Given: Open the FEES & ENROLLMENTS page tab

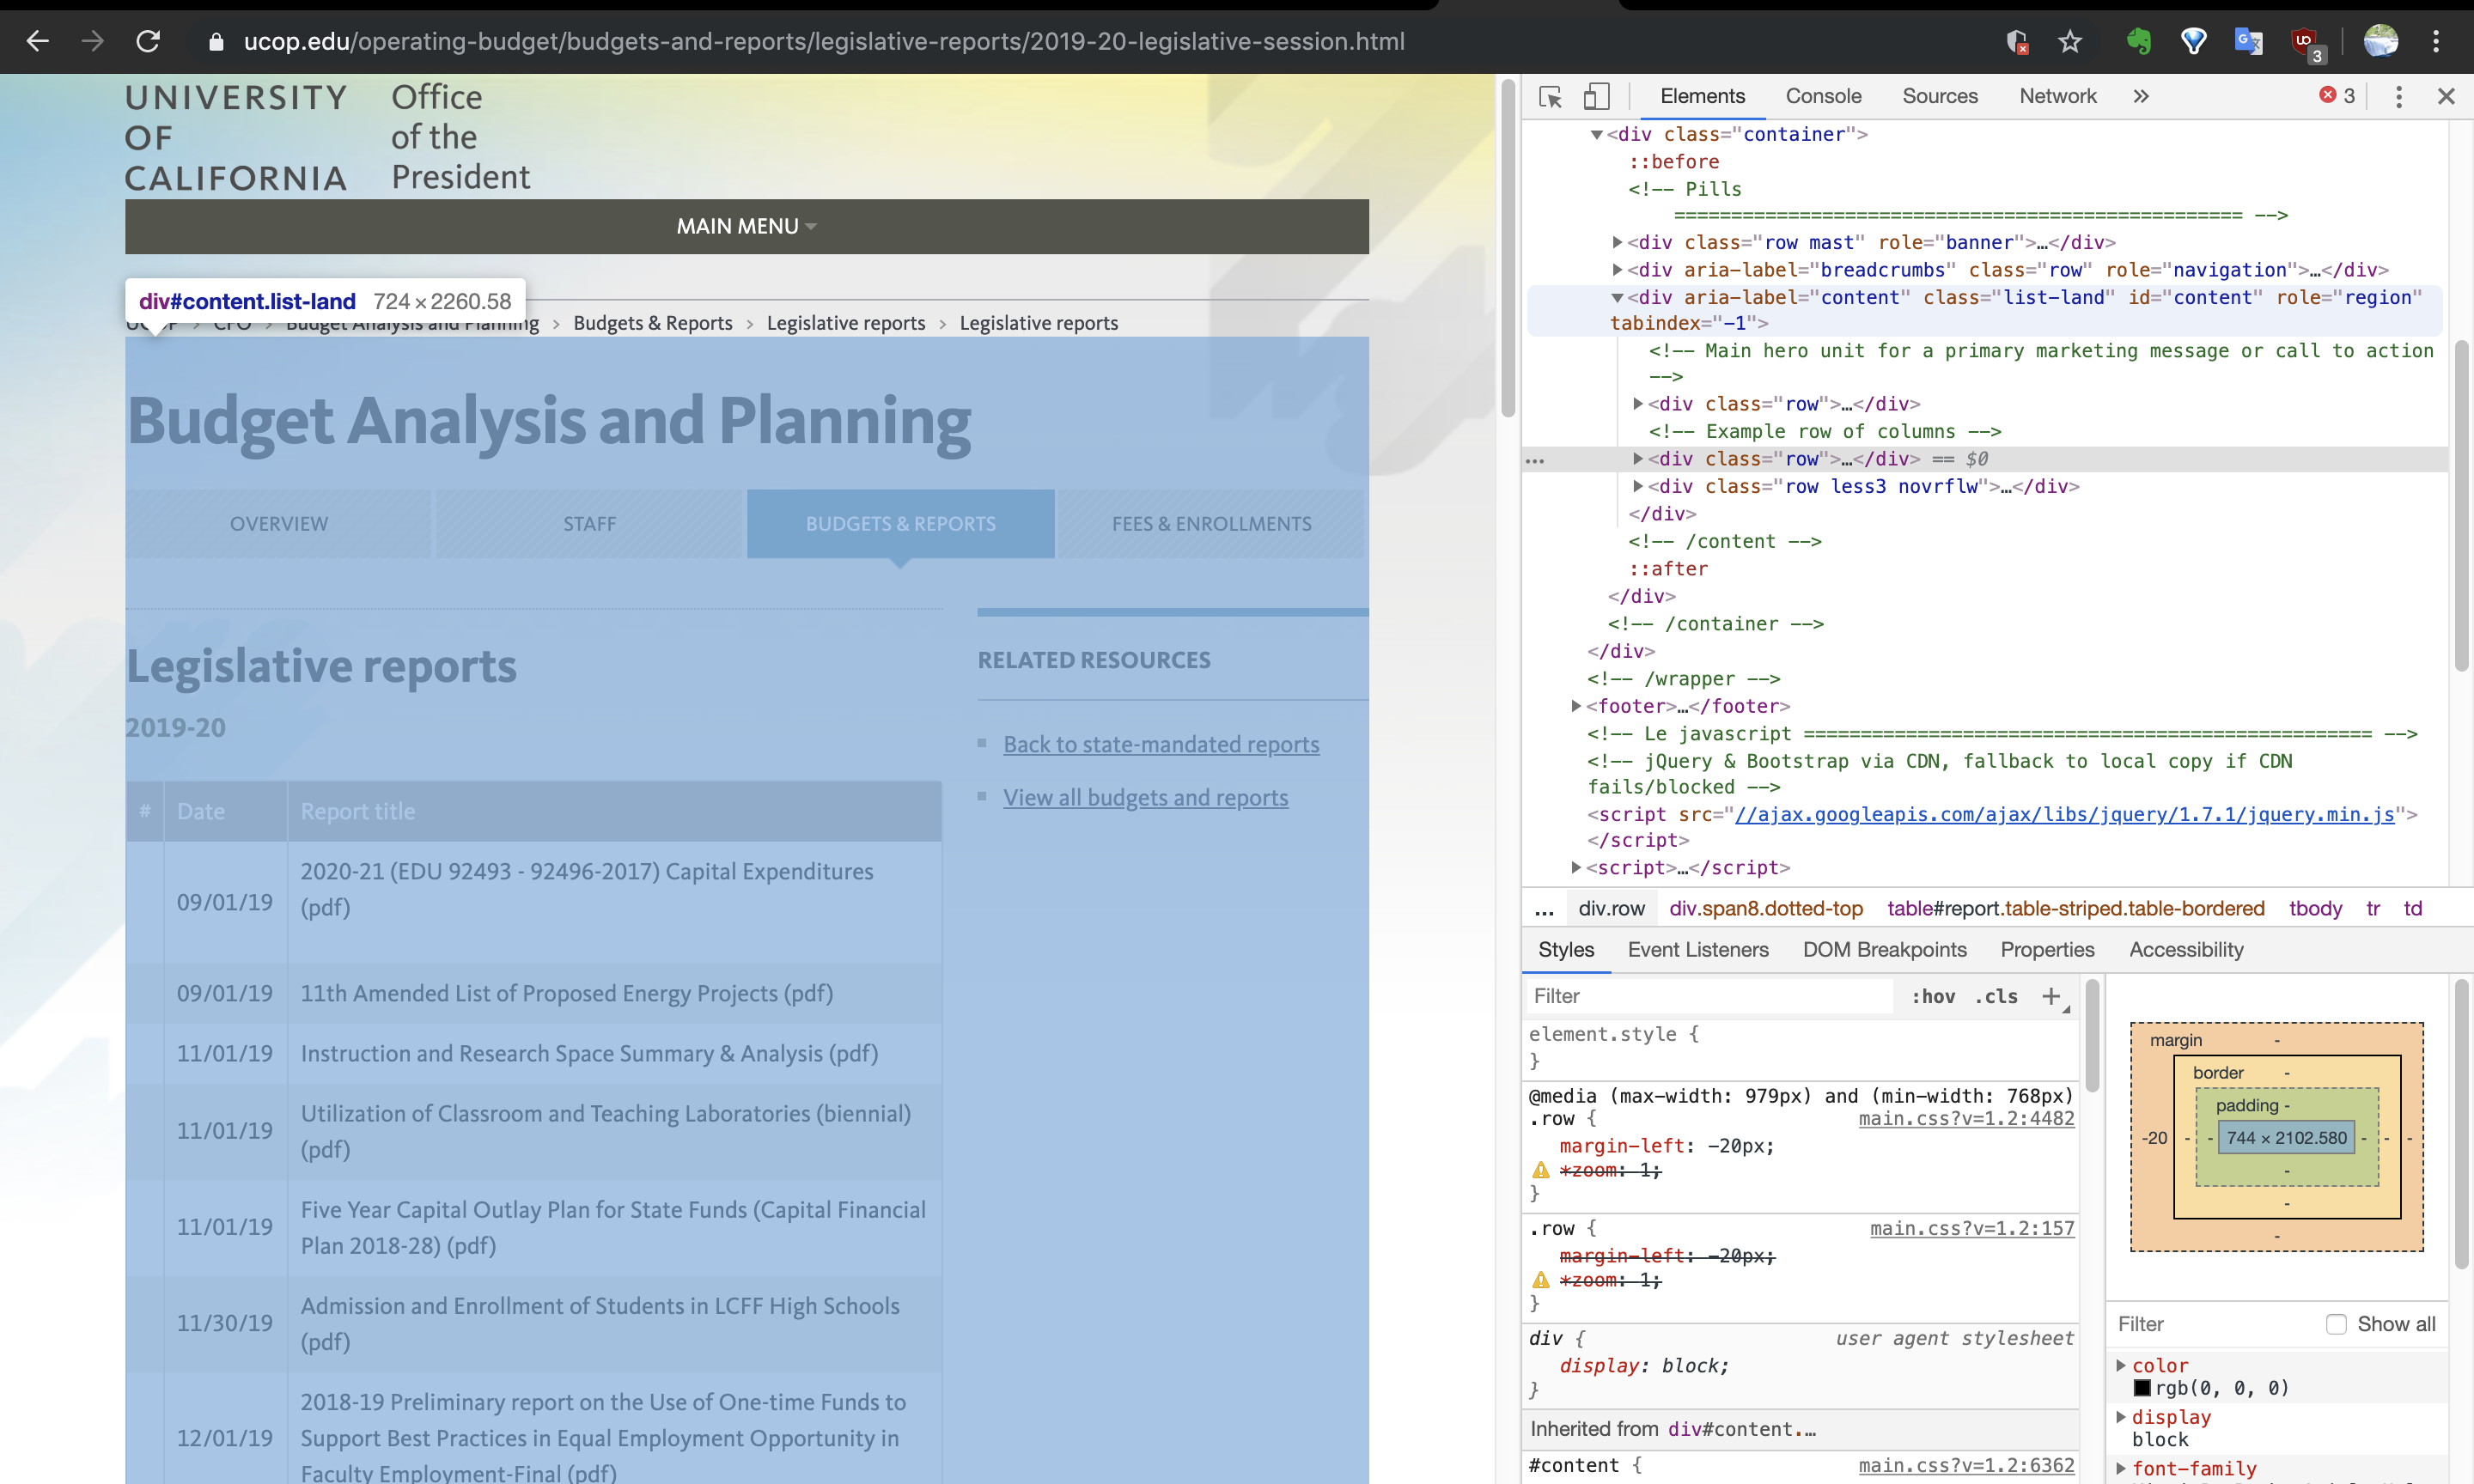Looking at the screenshot, I should pos(1211,523).
